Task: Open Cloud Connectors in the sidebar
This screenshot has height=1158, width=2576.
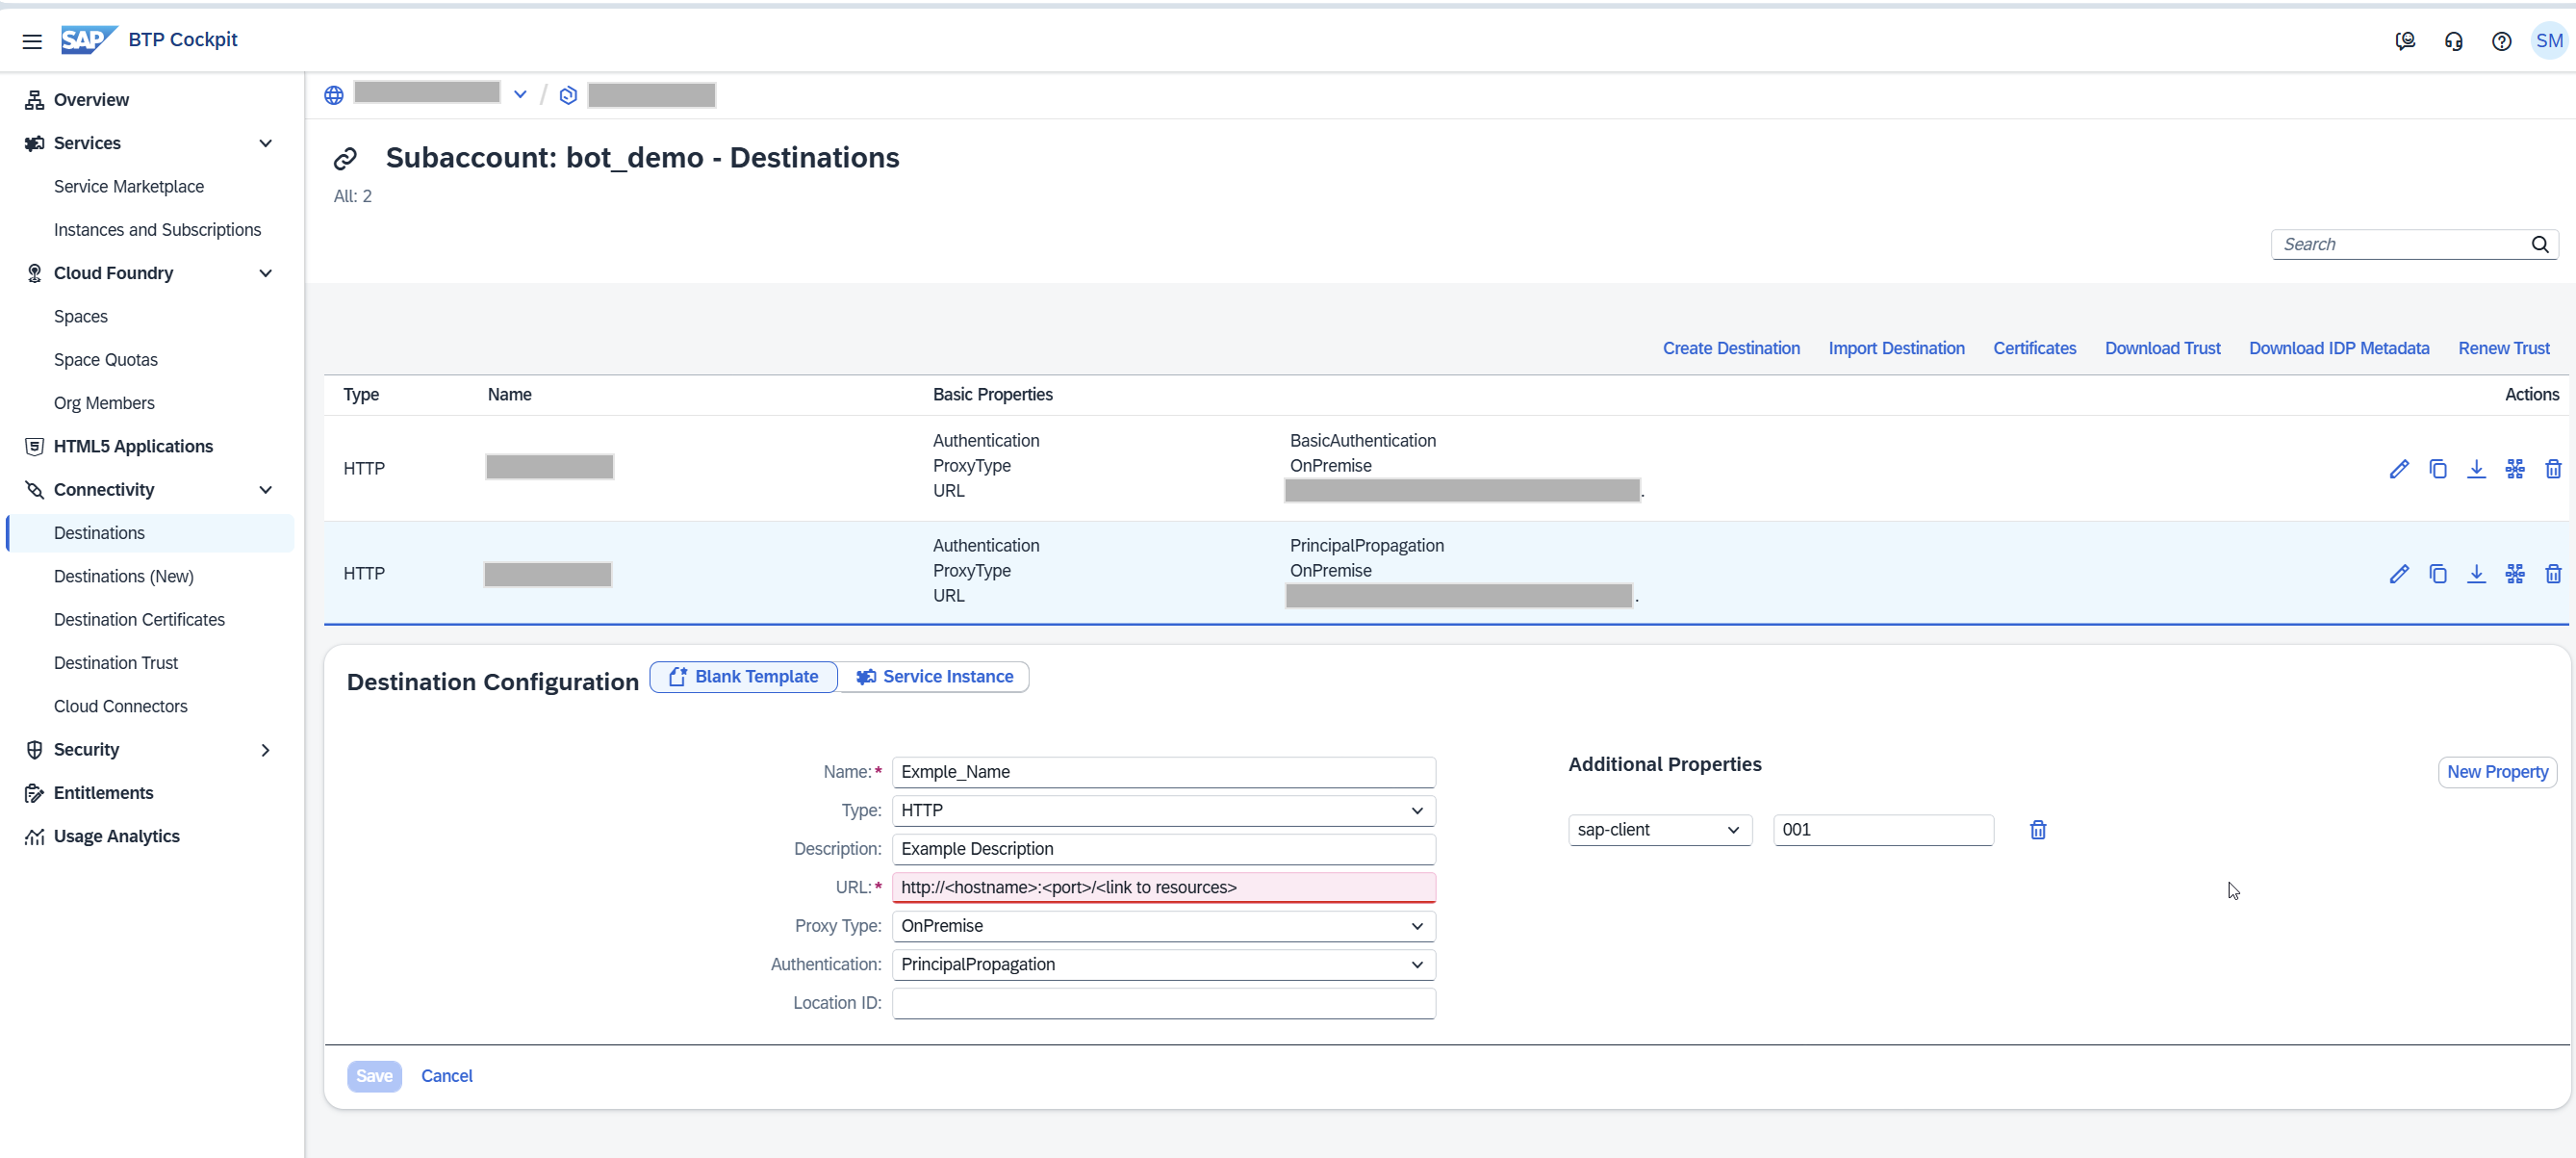Action: pyautogui.click(x=121, y=707)
